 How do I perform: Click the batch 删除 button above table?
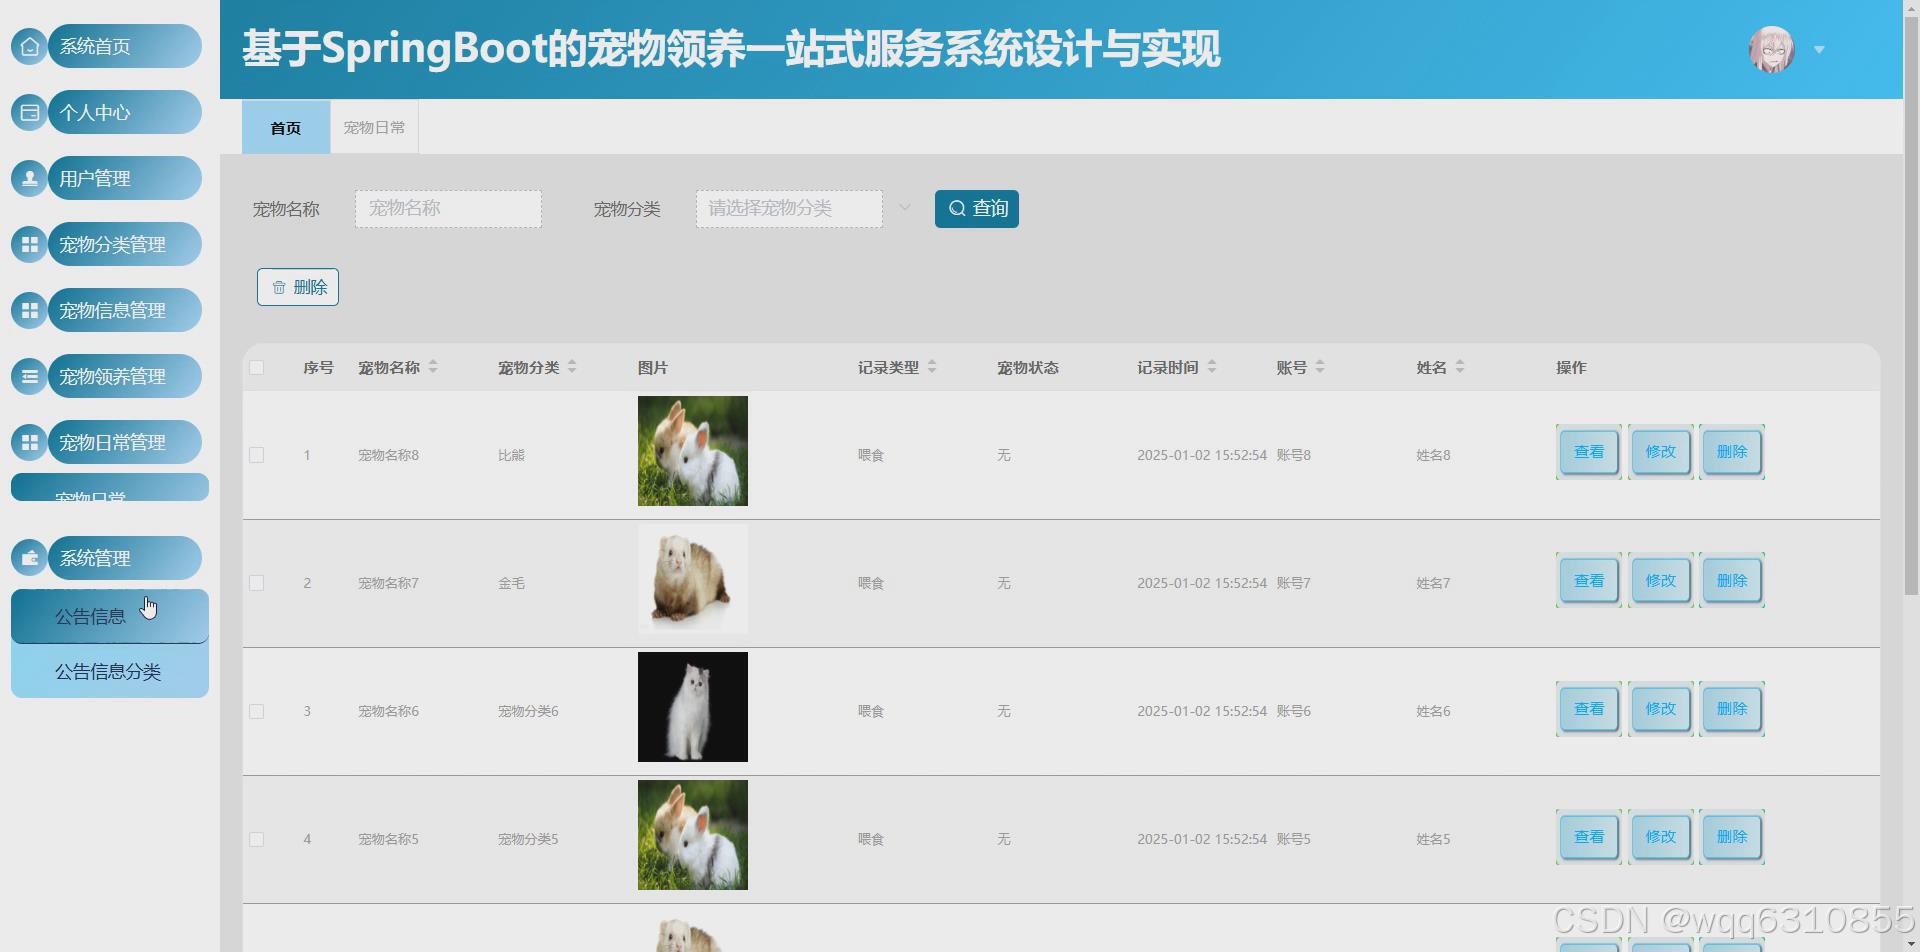(x=298, y=287)
